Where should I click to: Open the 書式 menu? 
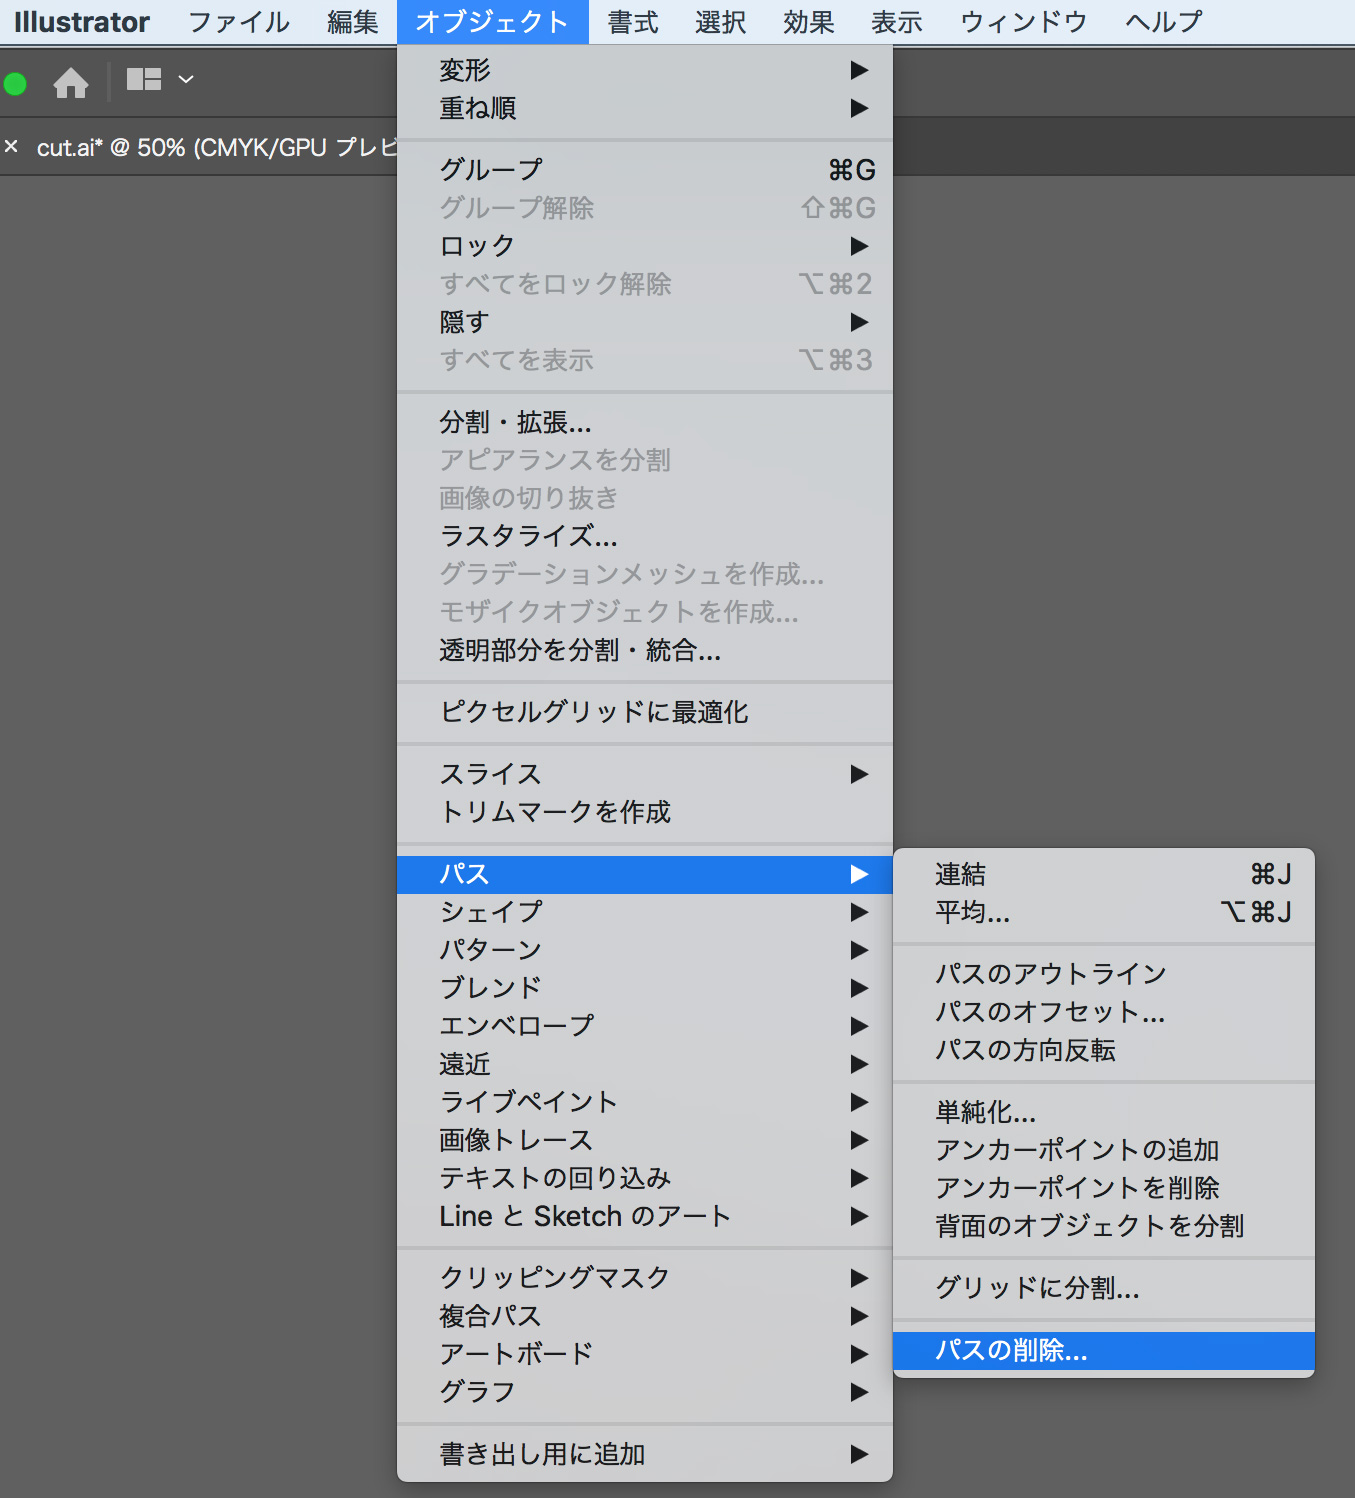pos(633,22)
